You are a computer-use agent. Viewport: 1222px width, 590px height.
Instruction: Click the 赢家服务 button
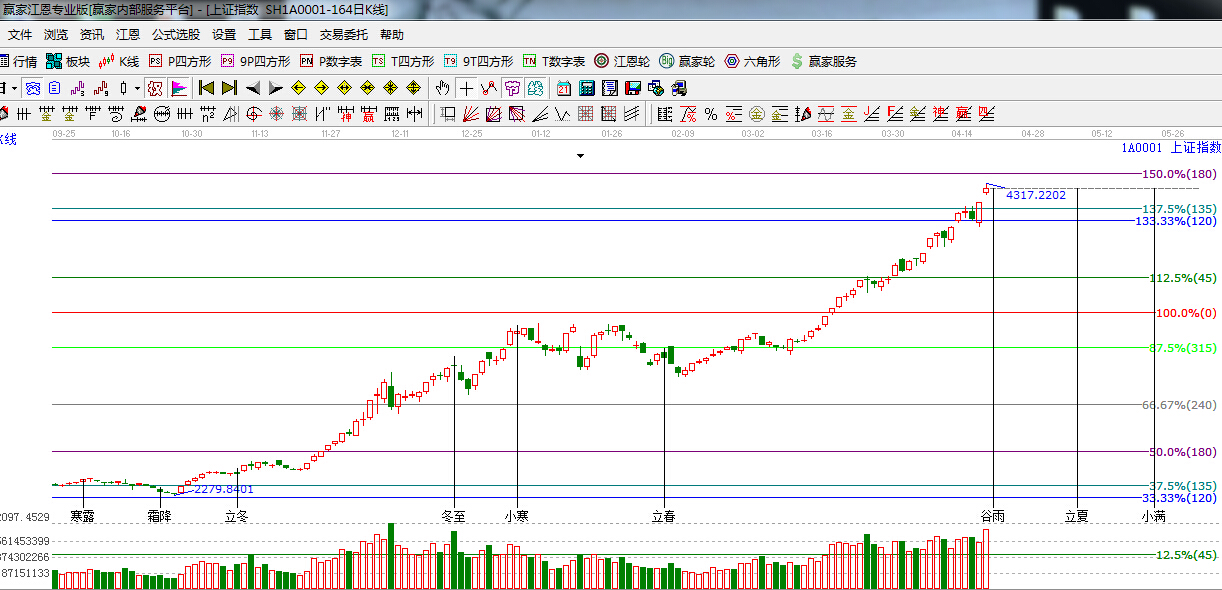tap(824, 62)
